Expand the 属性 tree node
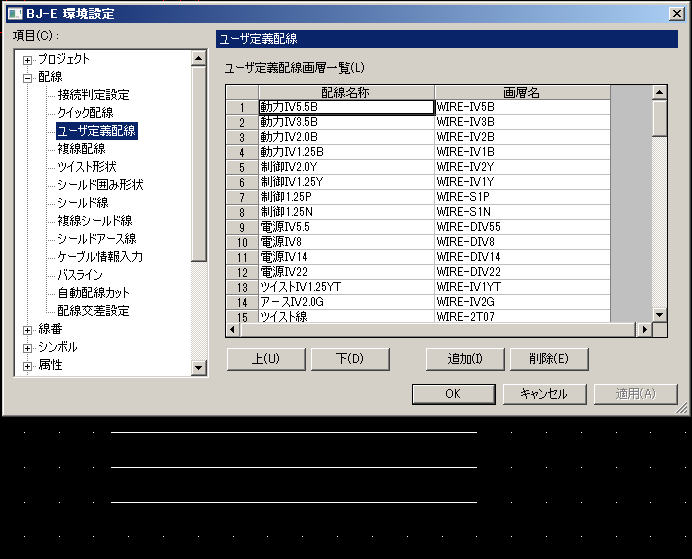 27,366
